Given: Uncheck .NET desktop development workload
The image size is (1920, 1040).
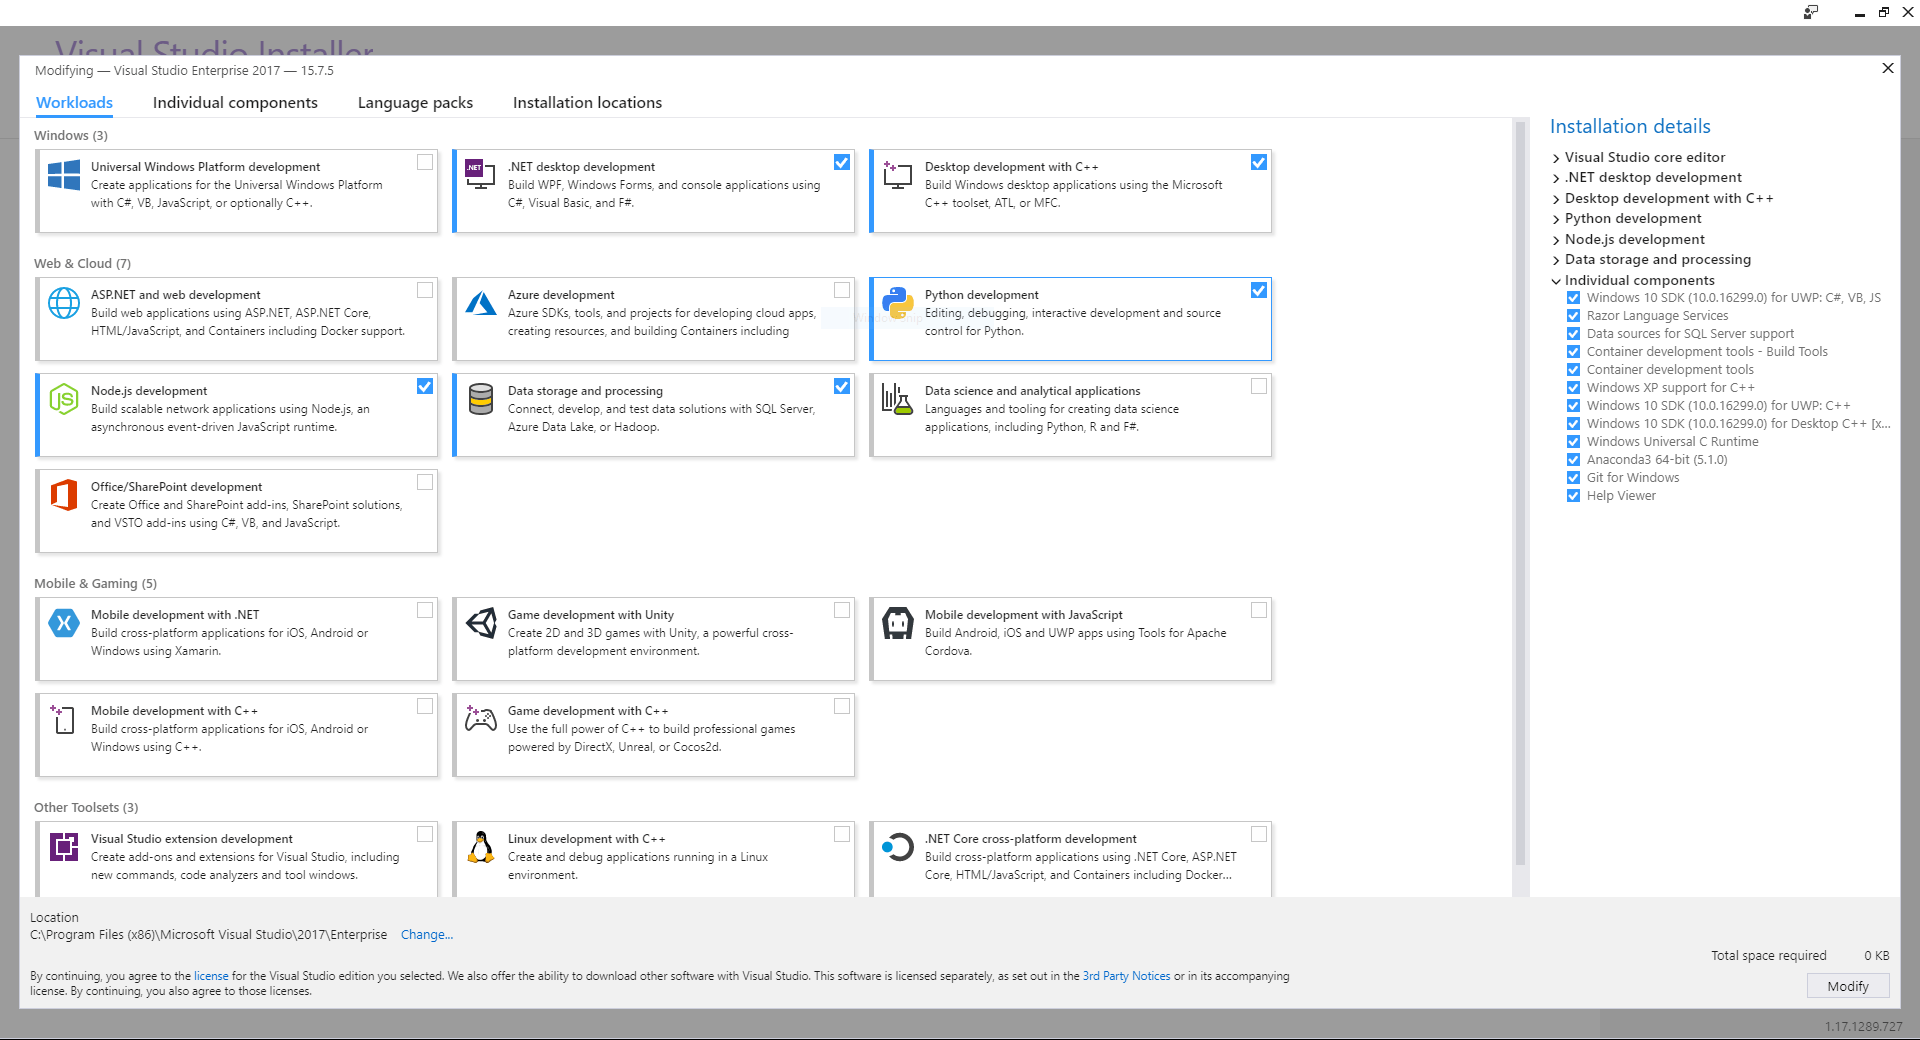Looking at the screenshot, I should (x=842, y=162).
